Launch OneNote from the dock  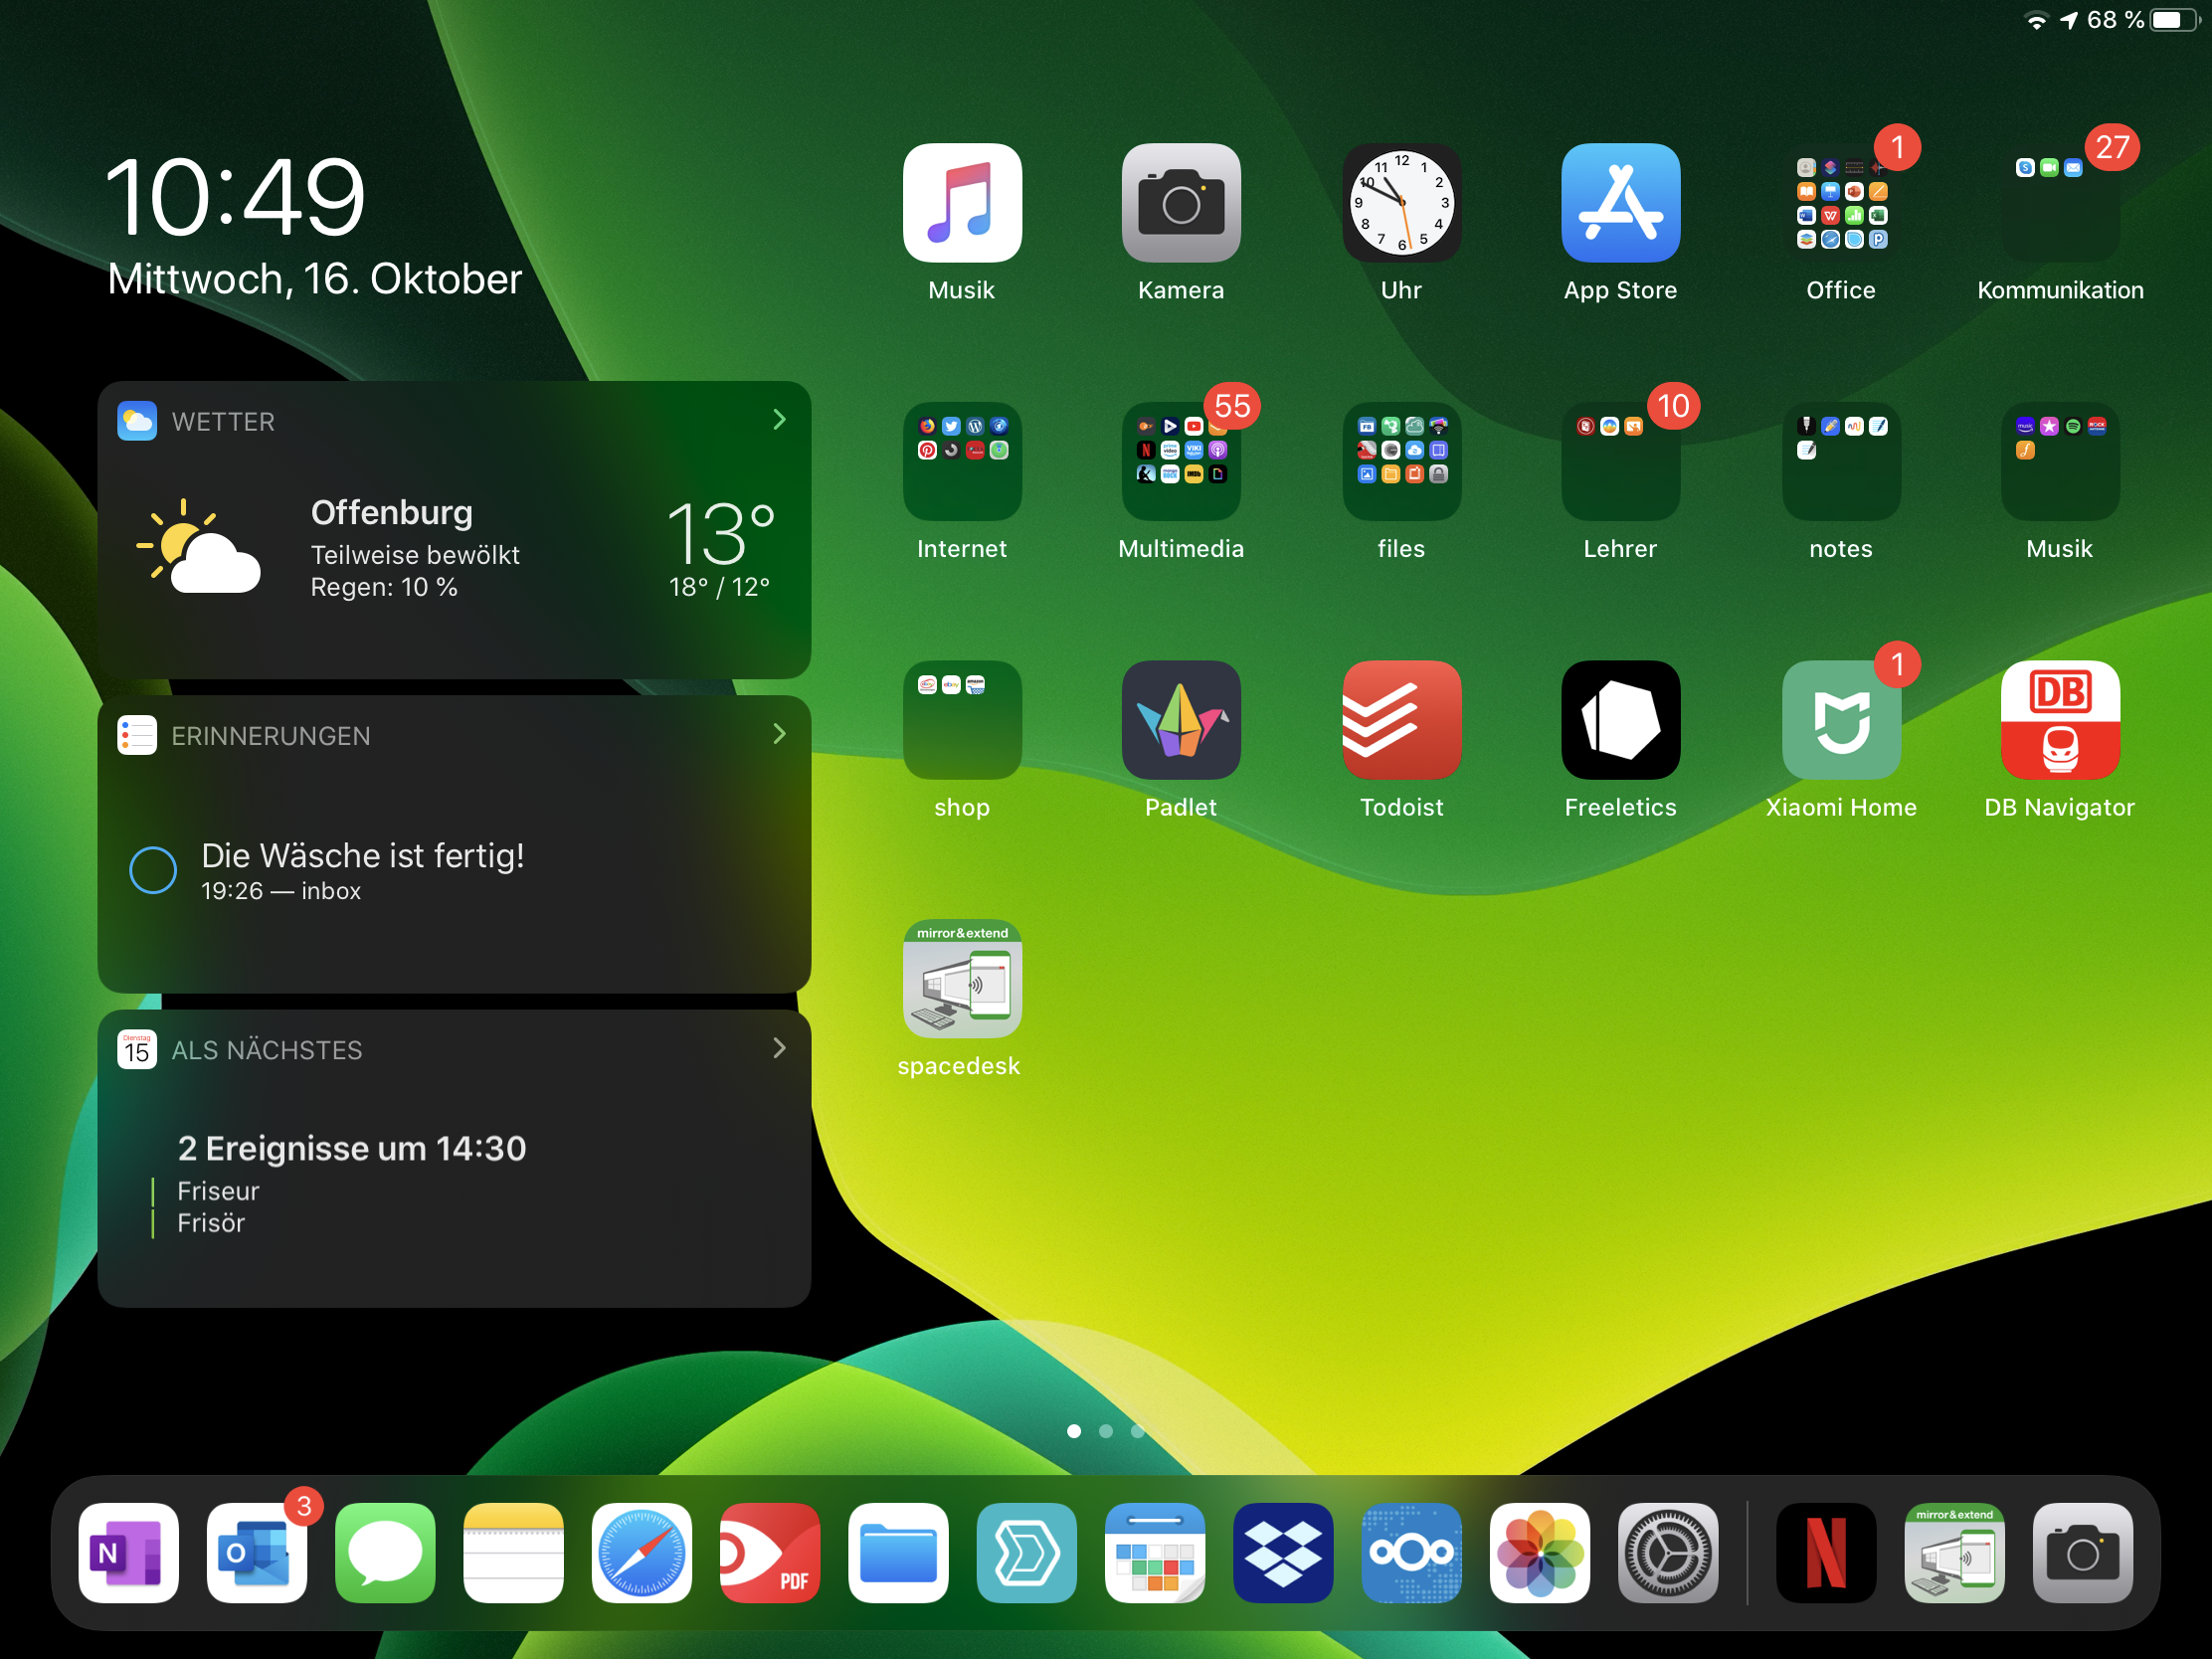(x=129, y=1552)
